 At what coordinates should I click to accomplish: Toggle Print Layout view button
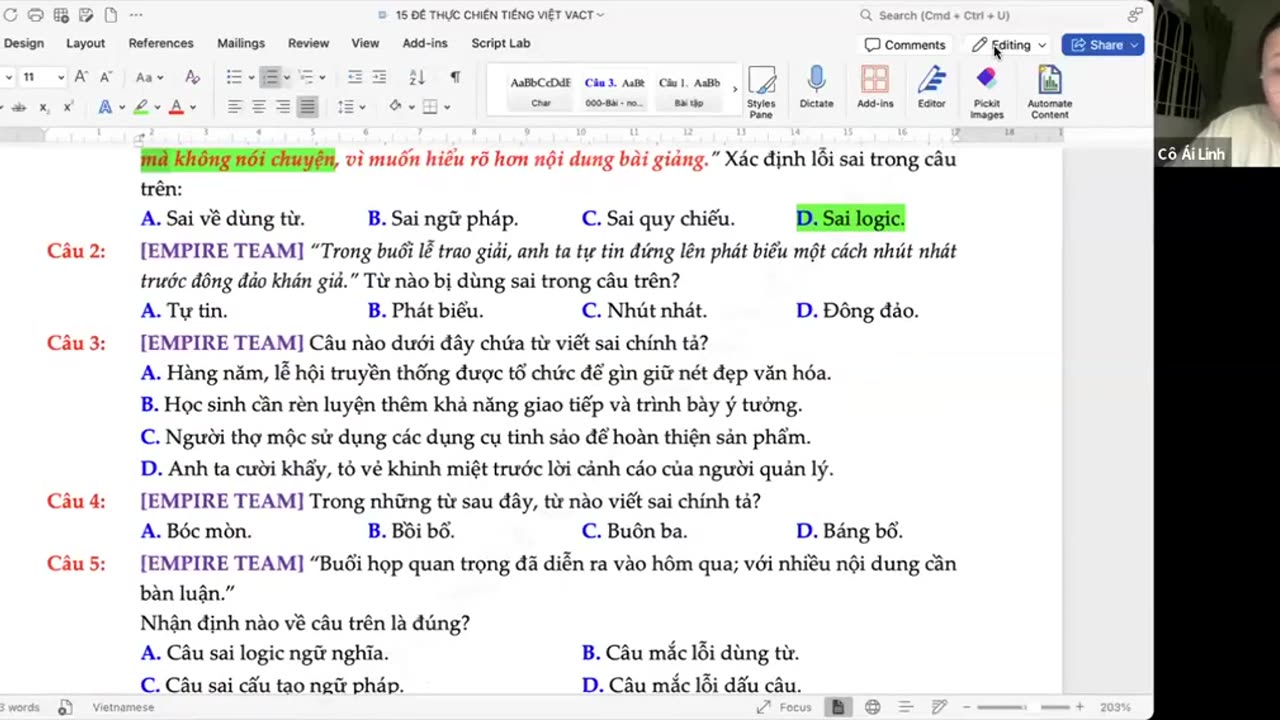[838, 707]
